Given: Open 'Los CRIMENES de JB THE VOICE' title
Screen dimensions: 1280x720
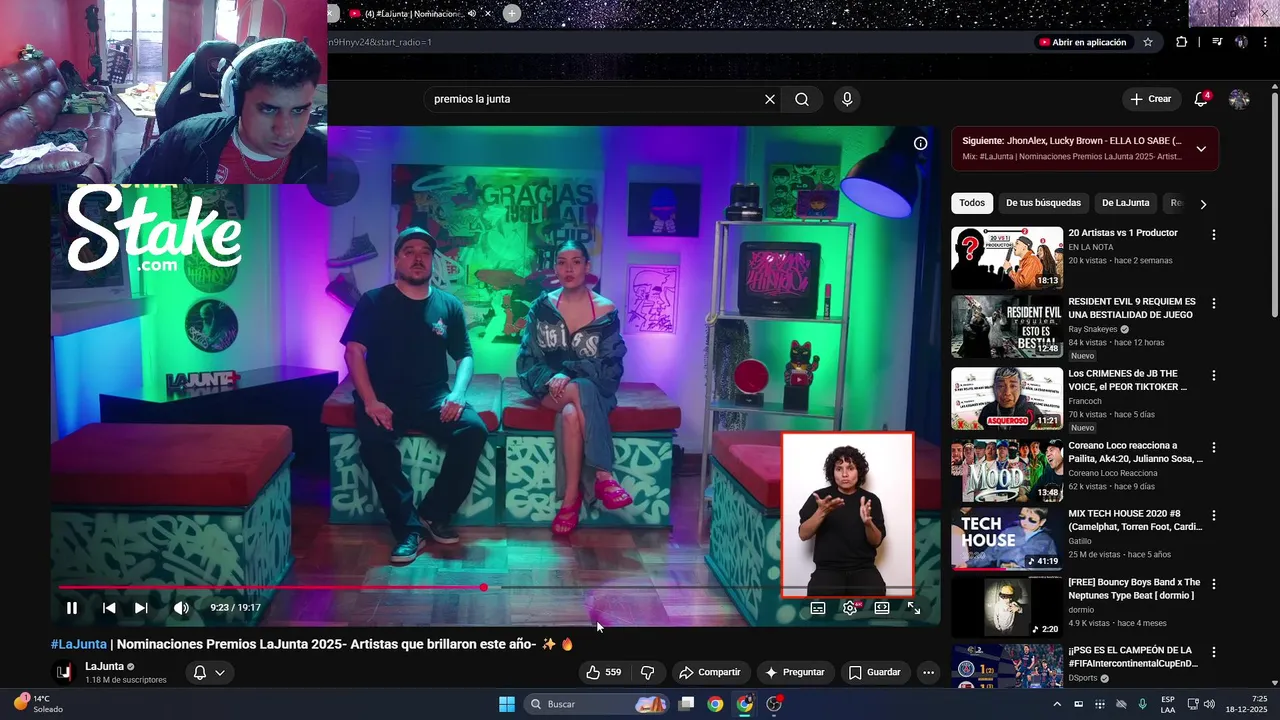Looking at the screenshot, I should 1128,380.
